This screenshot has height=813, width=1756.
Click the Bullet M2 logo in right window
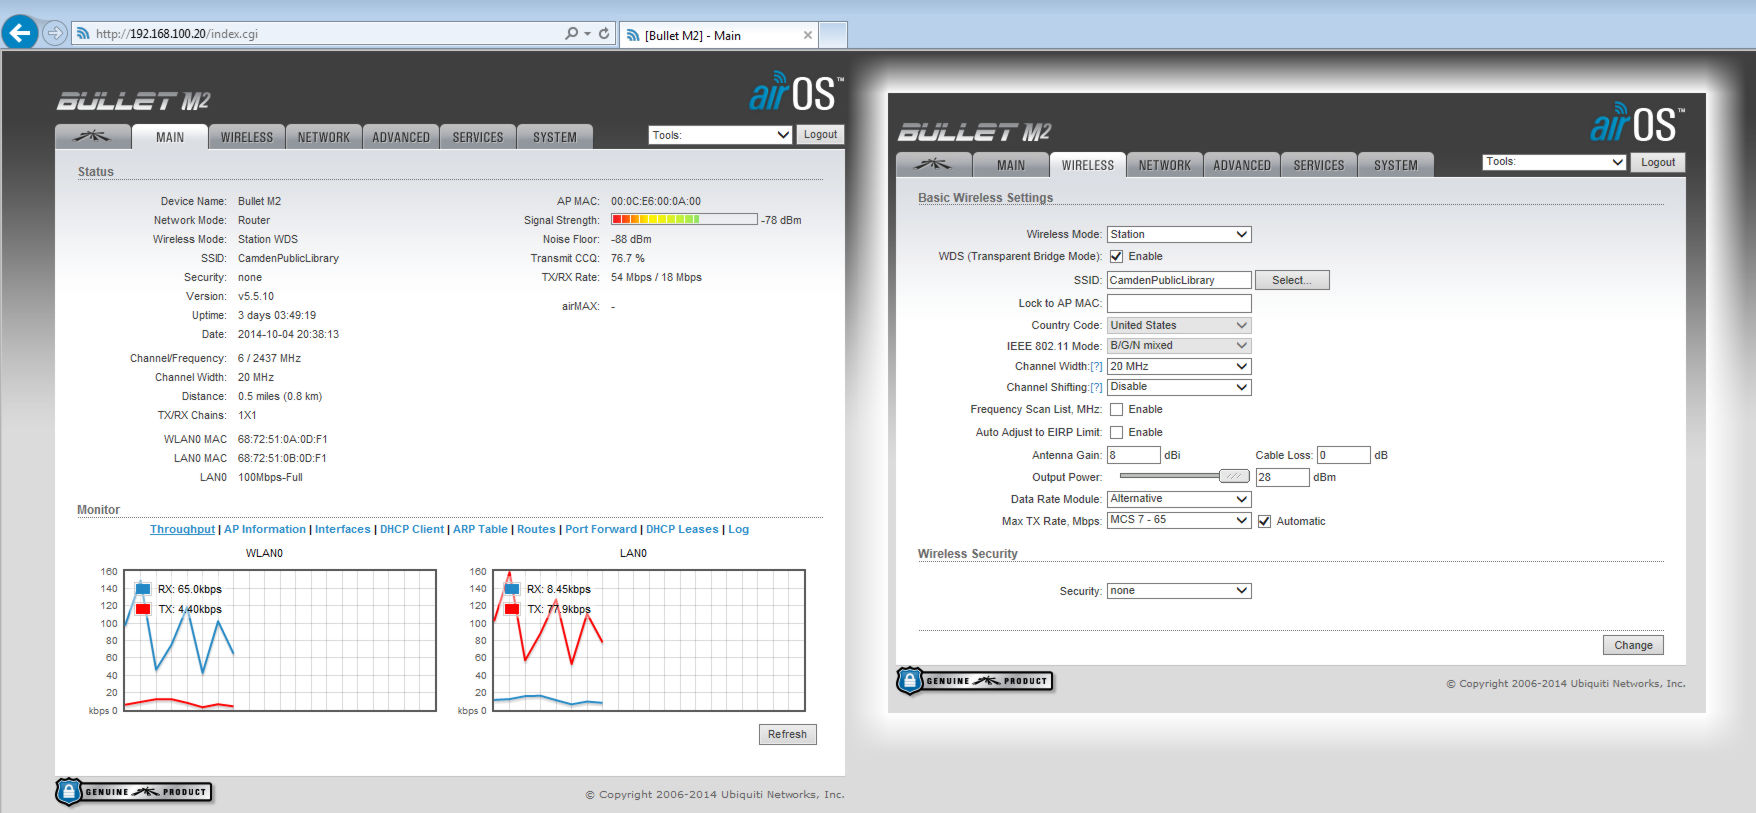974,132
